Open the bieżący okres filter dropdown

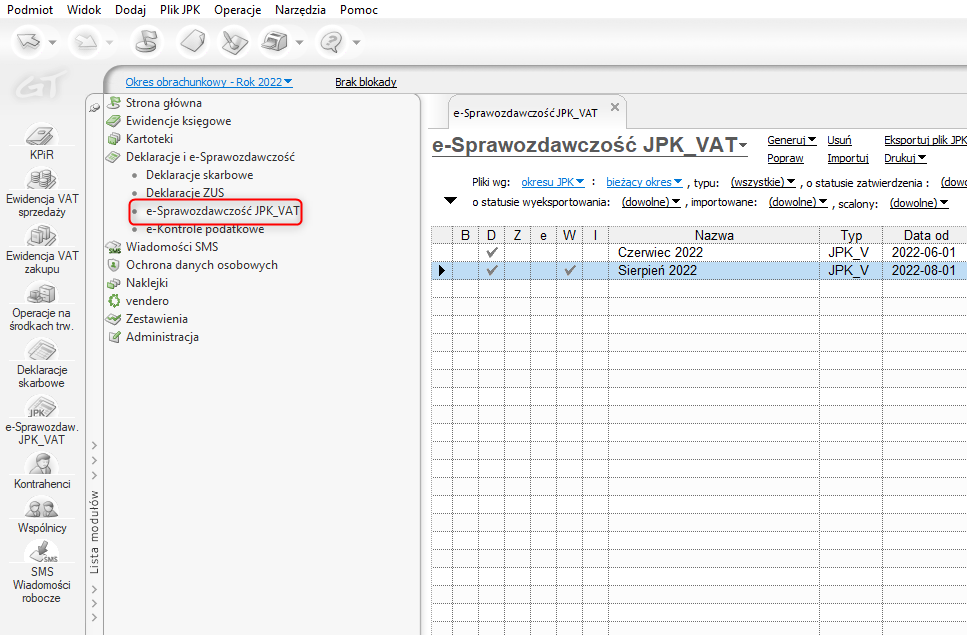644,182
